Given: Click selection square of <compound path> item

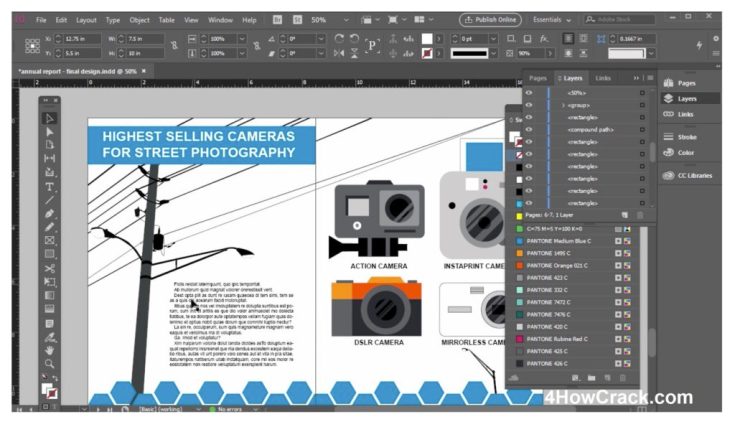Looking at the screenshot, I should pos(642,129).
